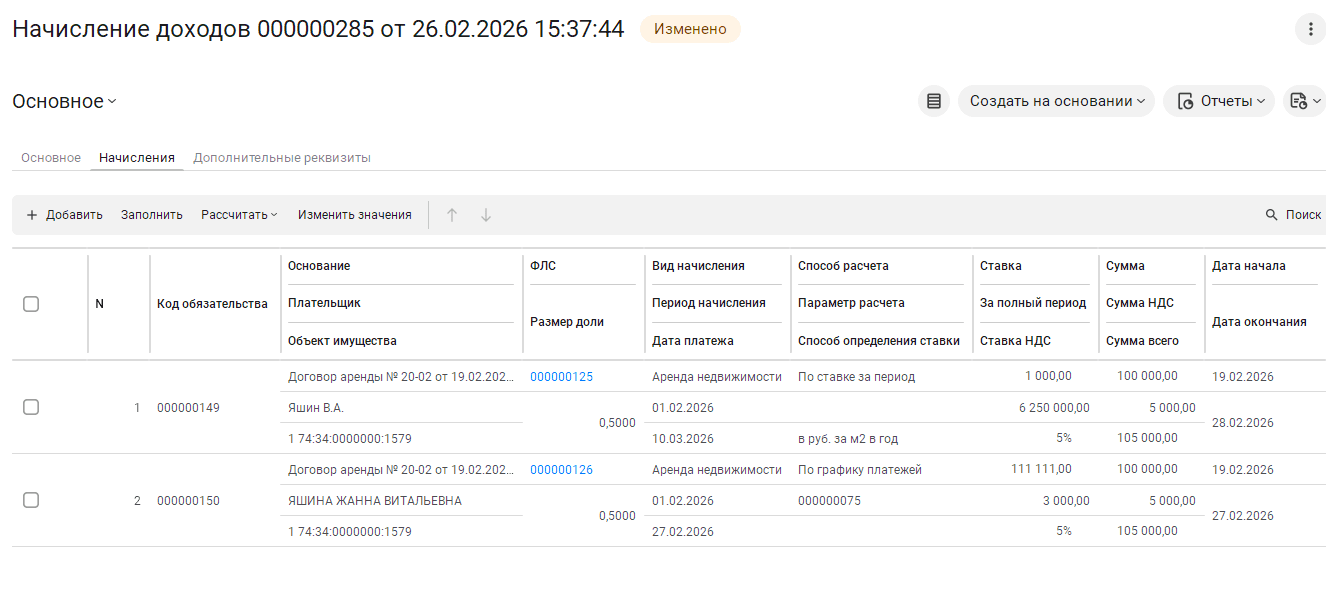The width and height of the screenshot is (1326, 604).
Task: Click По ставке за период cell
Action: click(856, 377)
